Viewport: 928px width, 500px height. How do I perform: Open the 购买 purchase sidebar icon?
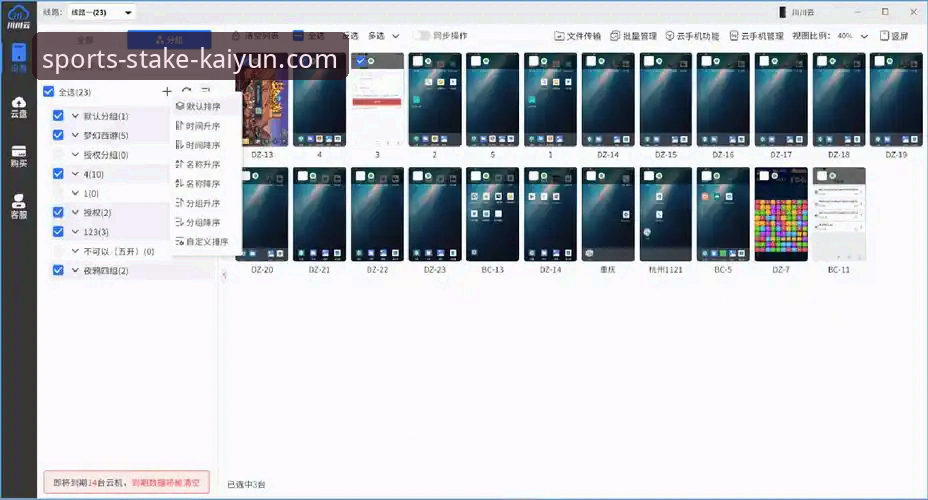(x=18, y=156)
